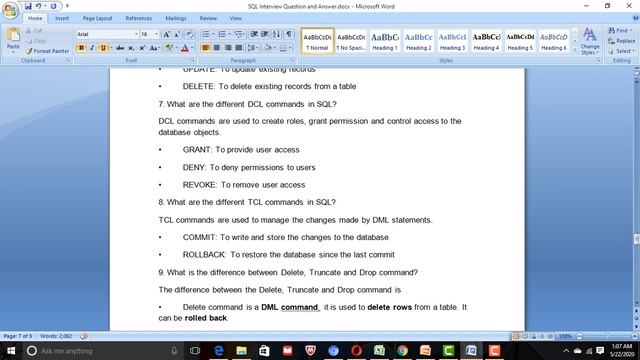640x360 pixels.
Task: Toggle Show/Hide paragraph marks
Action: coord(289,34)
